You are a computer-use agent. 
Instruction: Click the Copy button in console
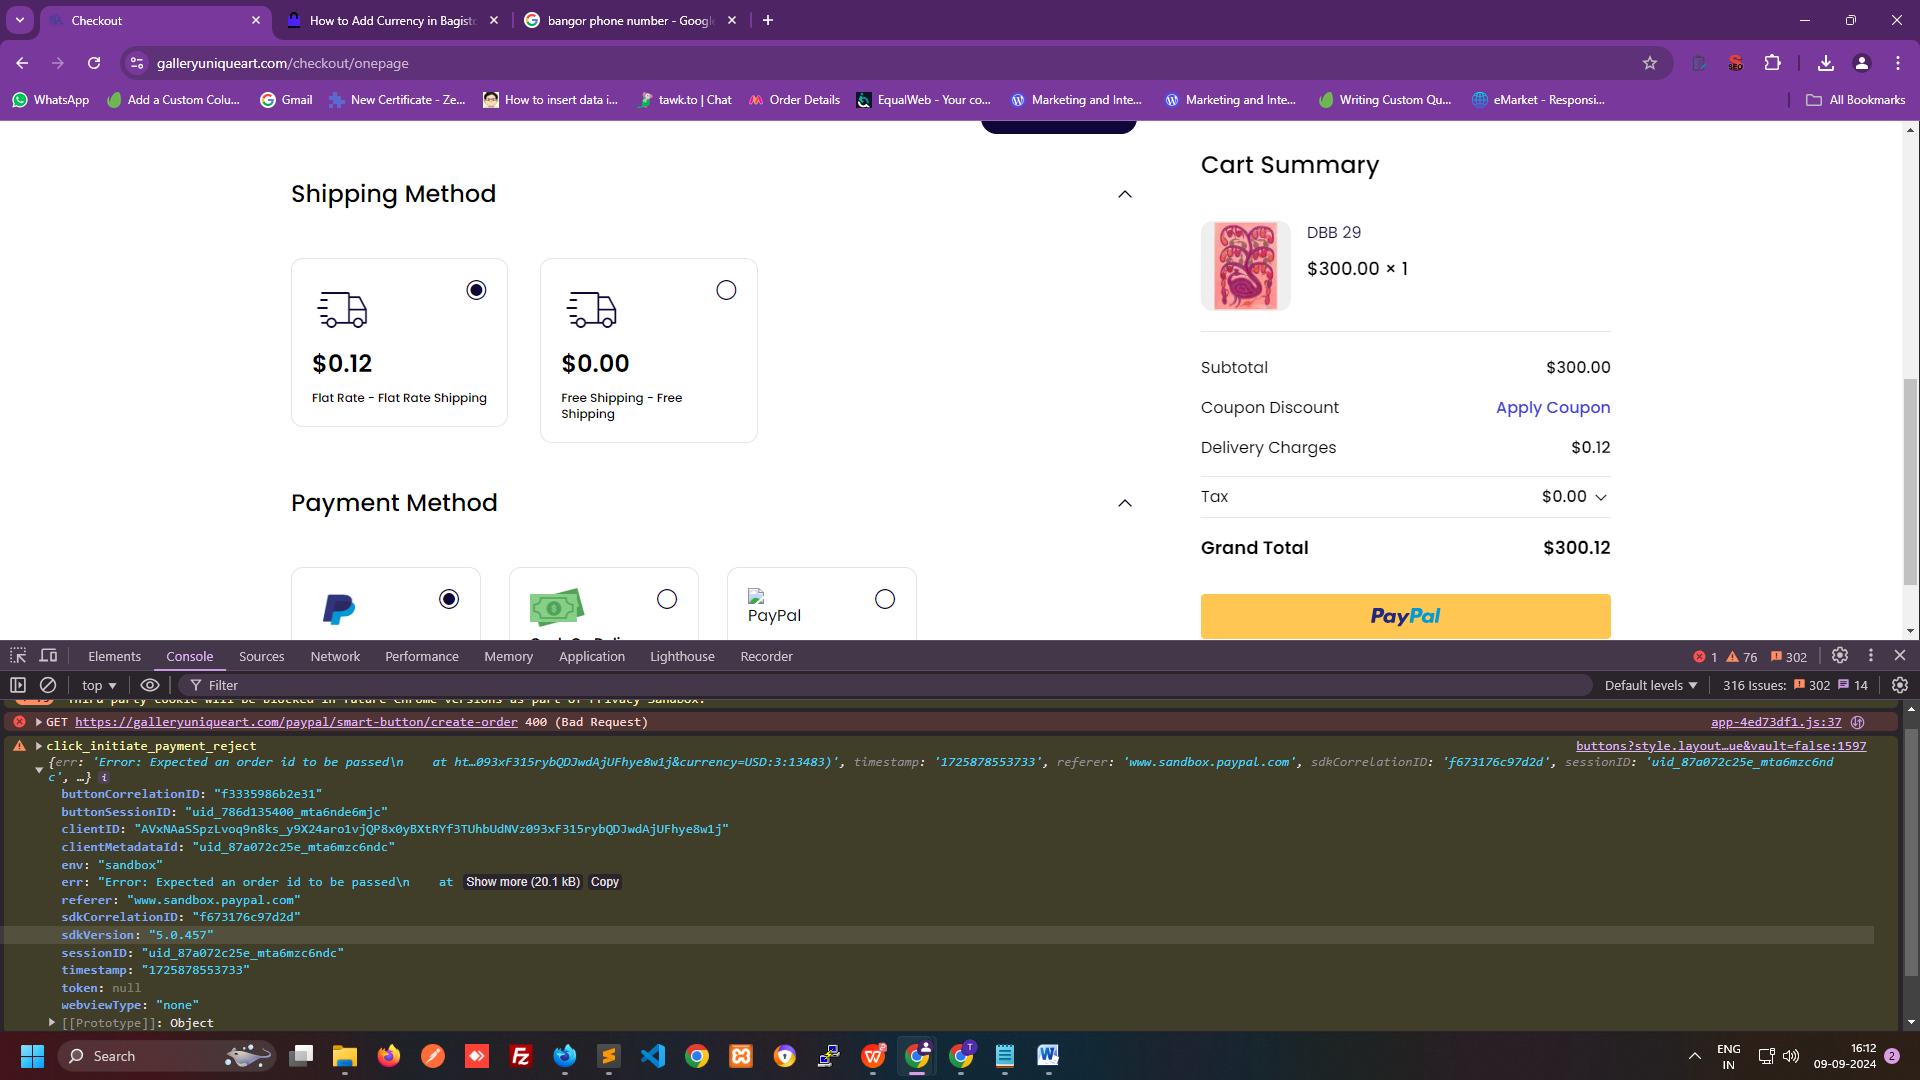pyautogui.click(x=605, y=882)
